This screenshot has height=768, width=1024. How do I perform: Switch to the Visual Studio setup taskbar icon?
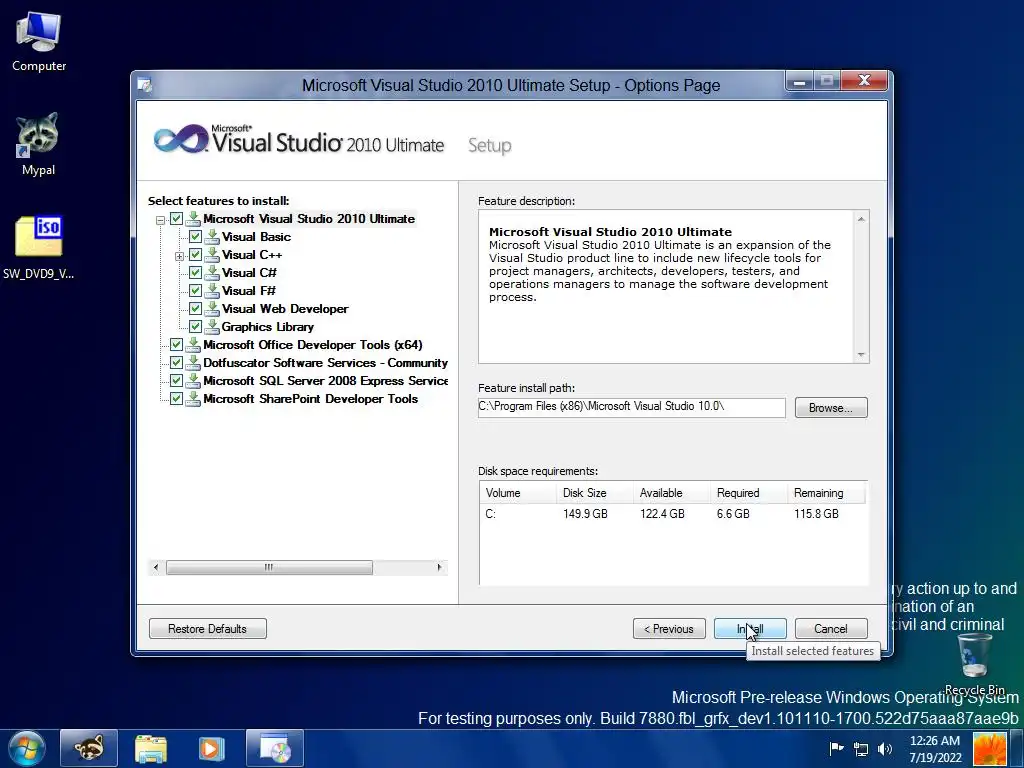click(x=275, y=748)
